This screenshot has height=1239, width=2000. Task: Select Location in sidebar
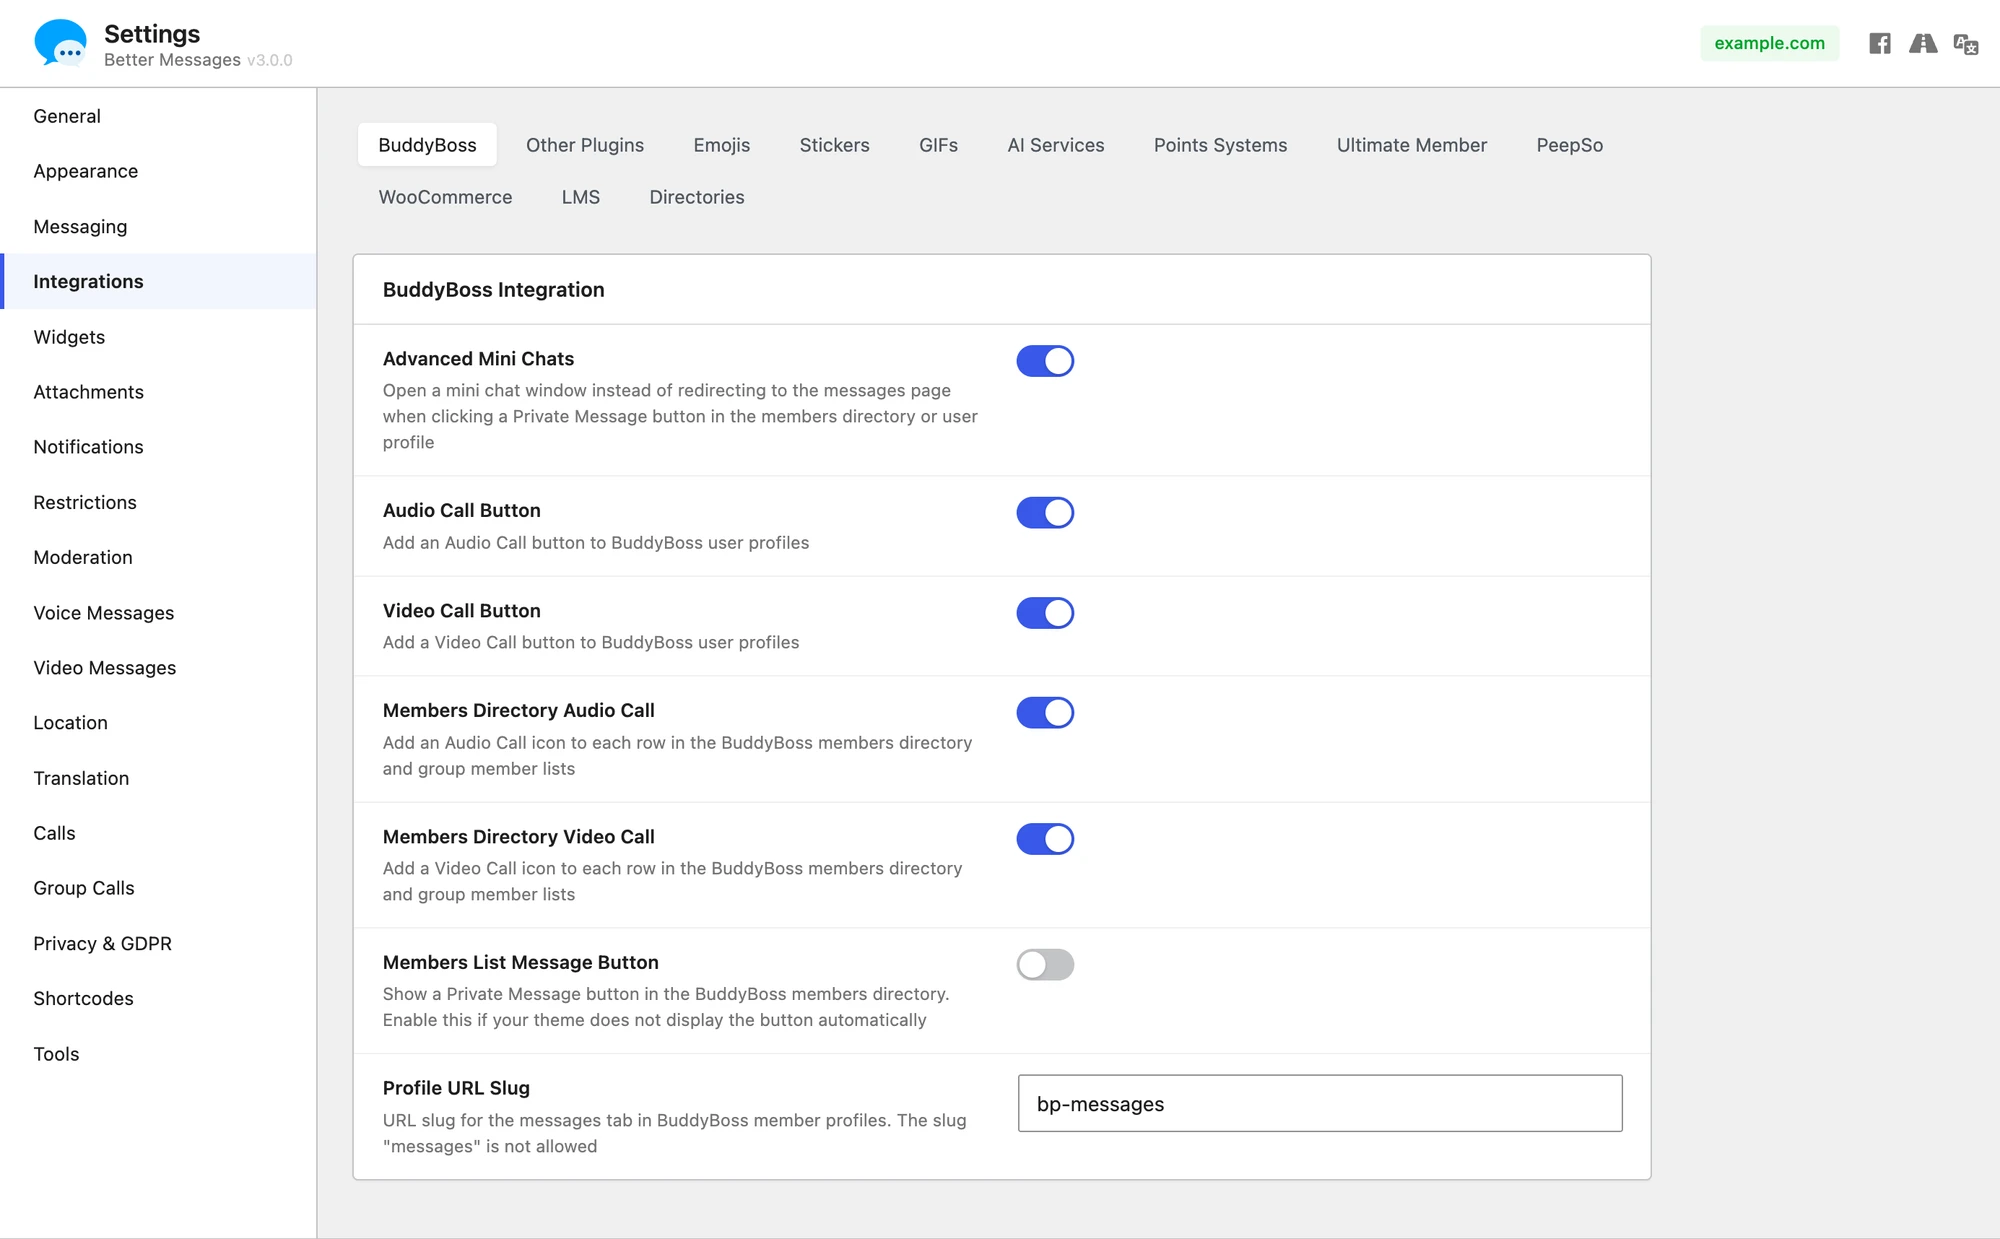click(x=158, y=723)
